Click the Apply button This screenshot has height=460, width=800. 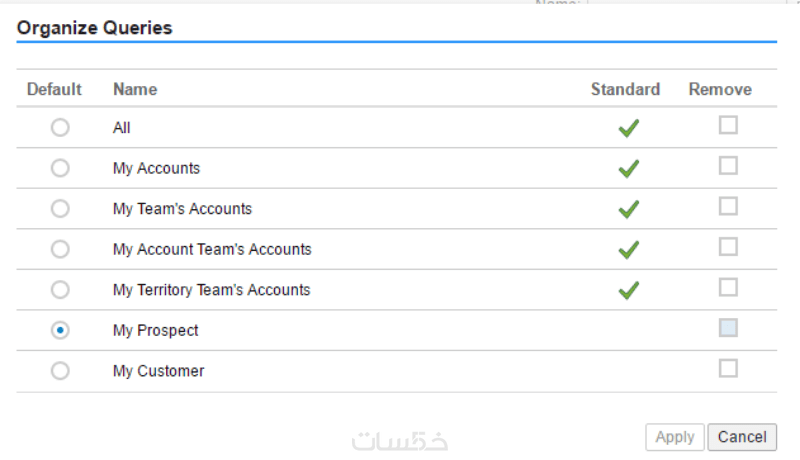pyautogui.click(x=675, y=437)
